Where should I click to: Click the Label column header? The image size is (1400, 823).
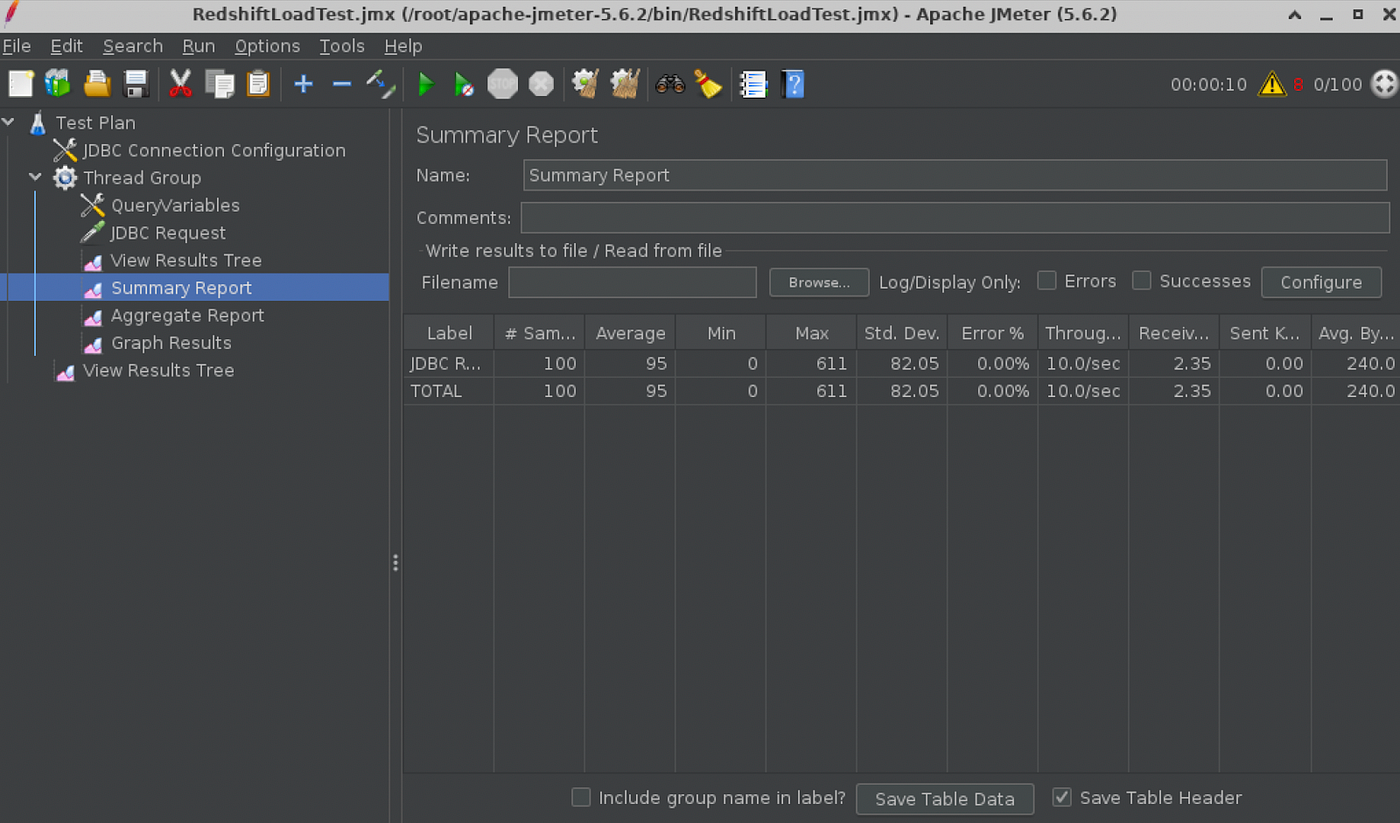[449, 333]
